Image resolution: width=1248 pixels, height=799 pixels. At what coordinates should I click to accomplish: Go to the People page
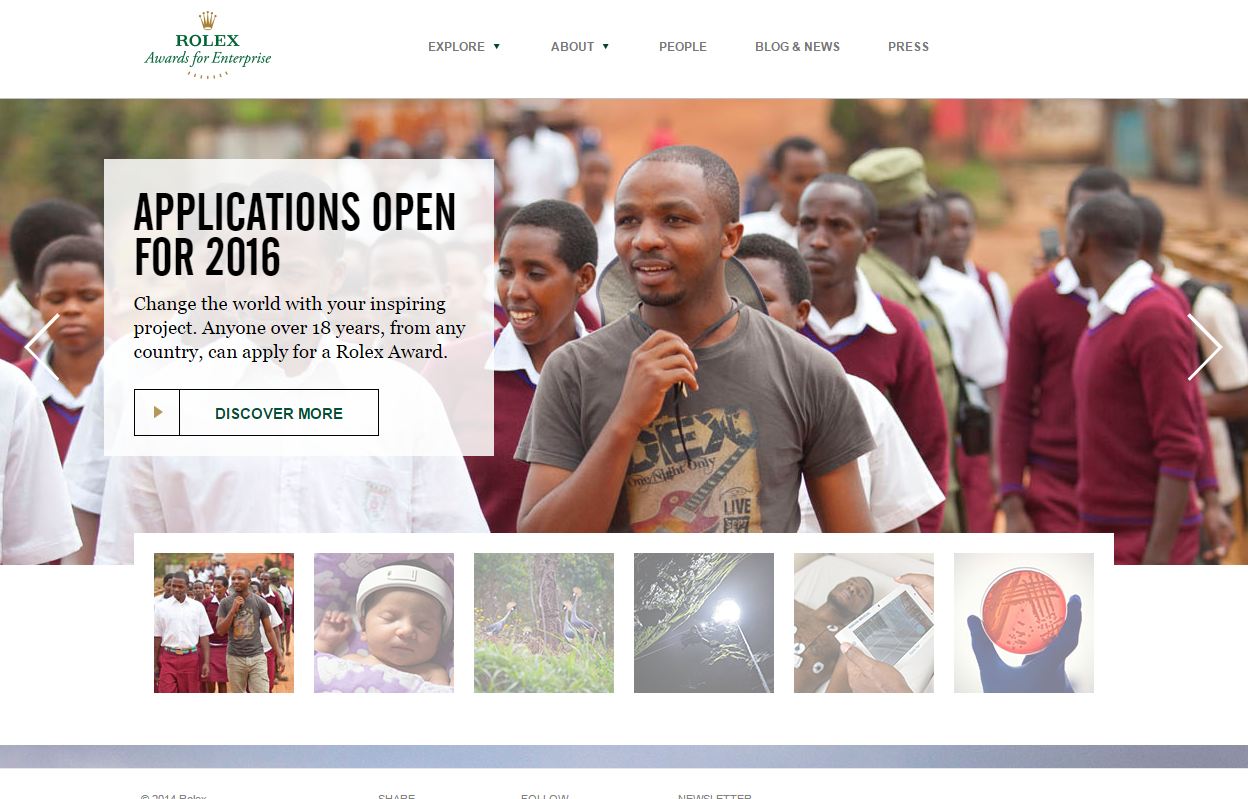coord(683,47)
